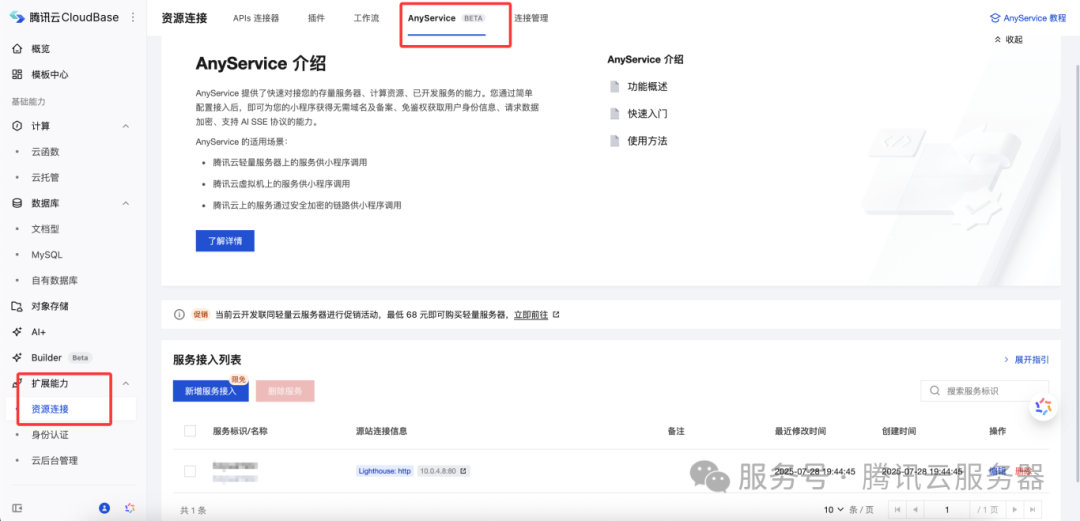Click the colorful AI assistant icon in sidebar
The height and width of the screenshot is (521, 1080).
coord(129,508)
